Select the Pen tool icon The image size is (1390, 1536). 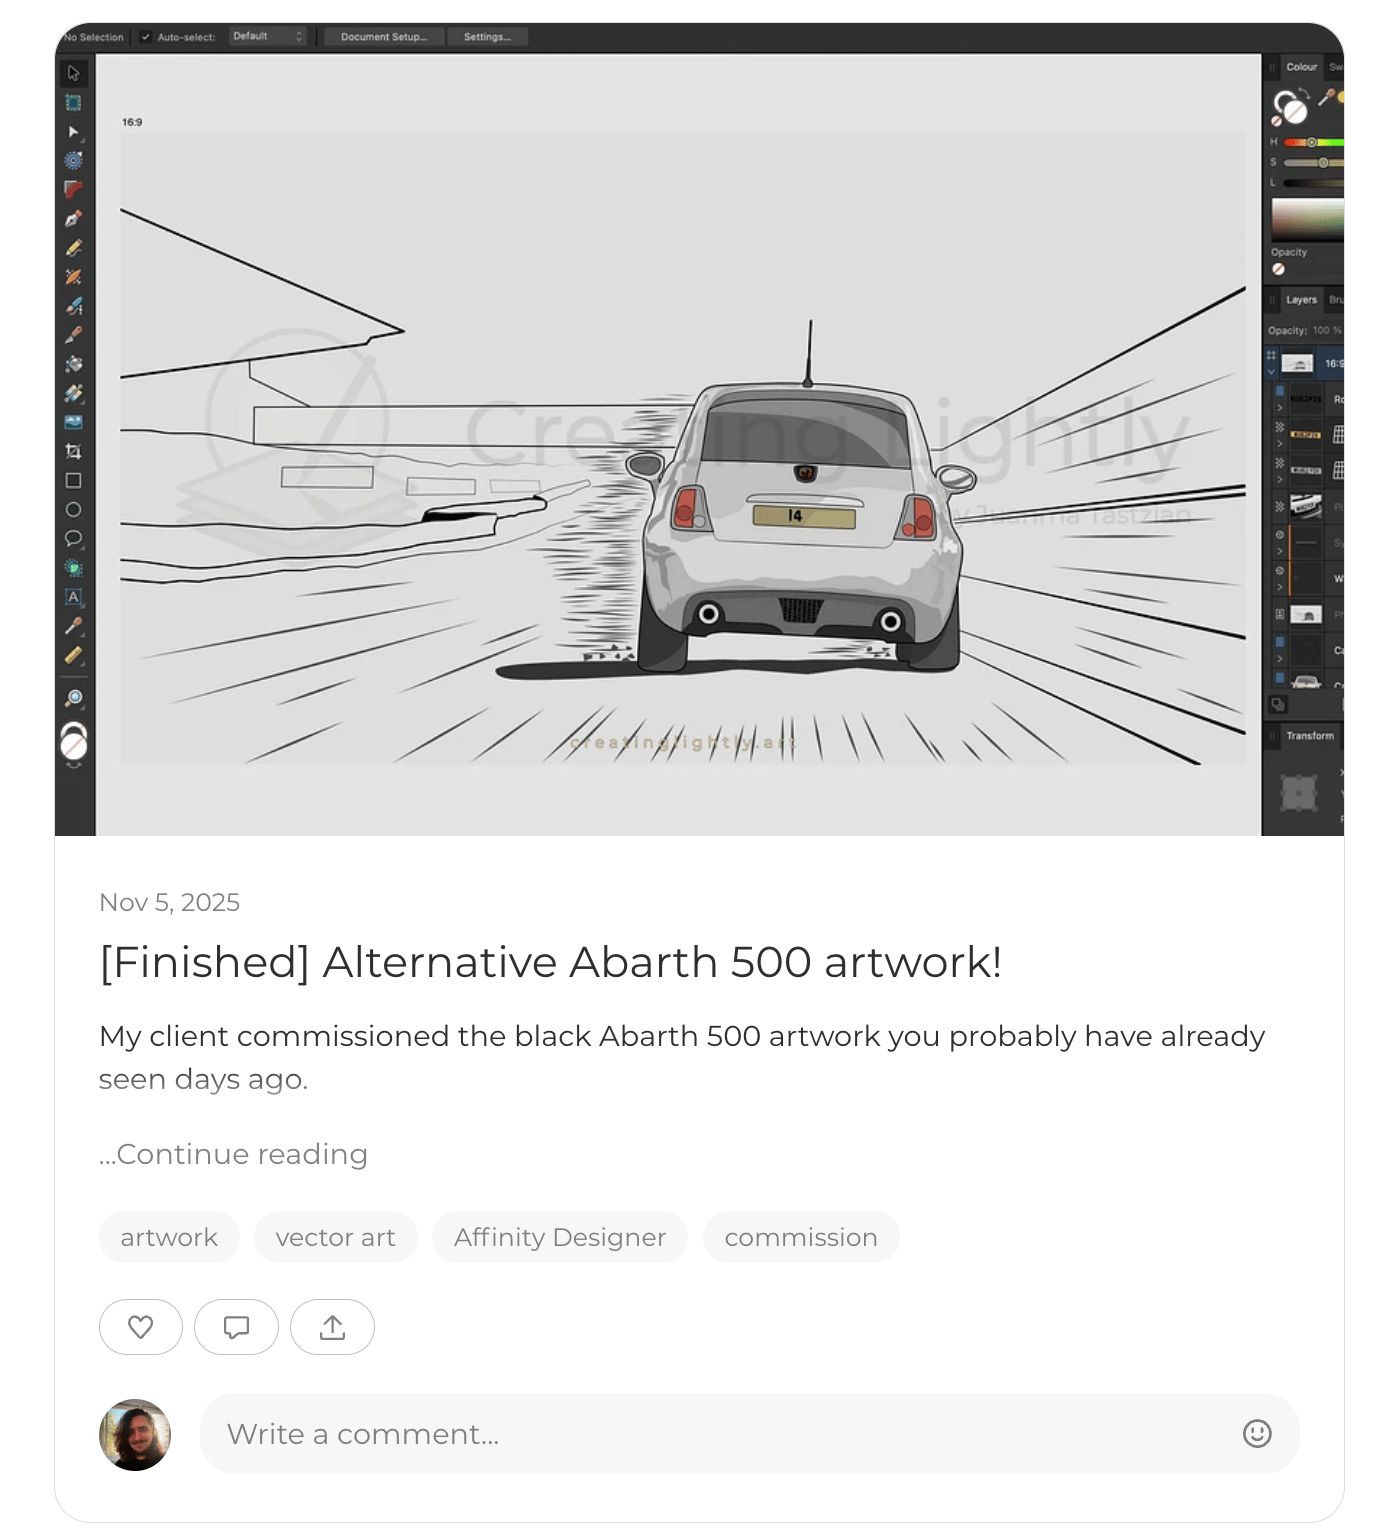tap(73, 218)
